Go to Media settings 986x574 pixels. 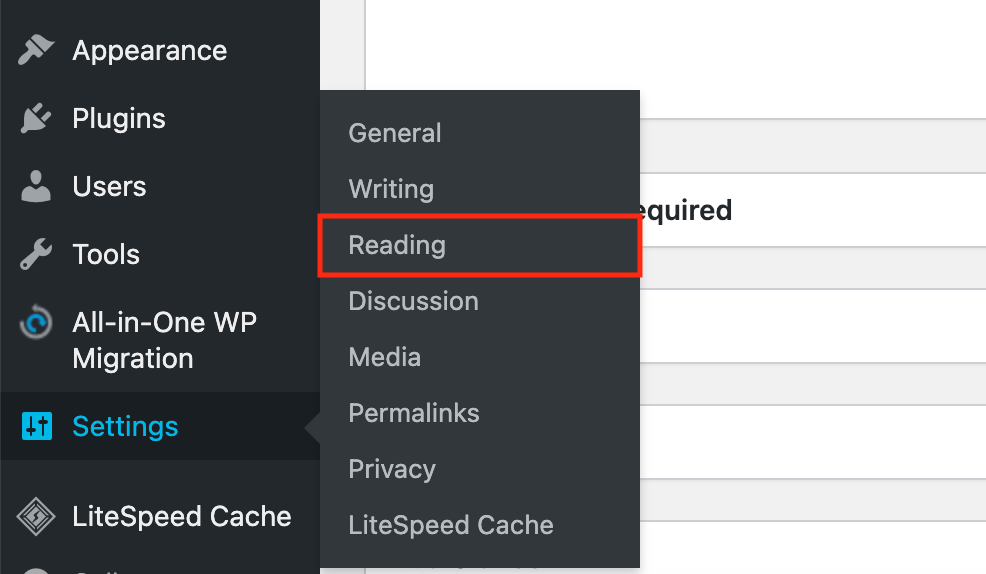click(385, 357)
